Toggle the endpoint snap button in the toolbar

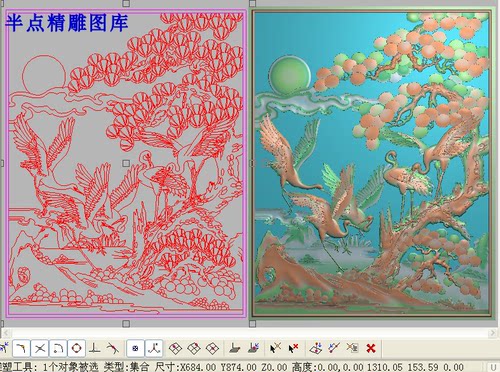click(x=21, y=349)
